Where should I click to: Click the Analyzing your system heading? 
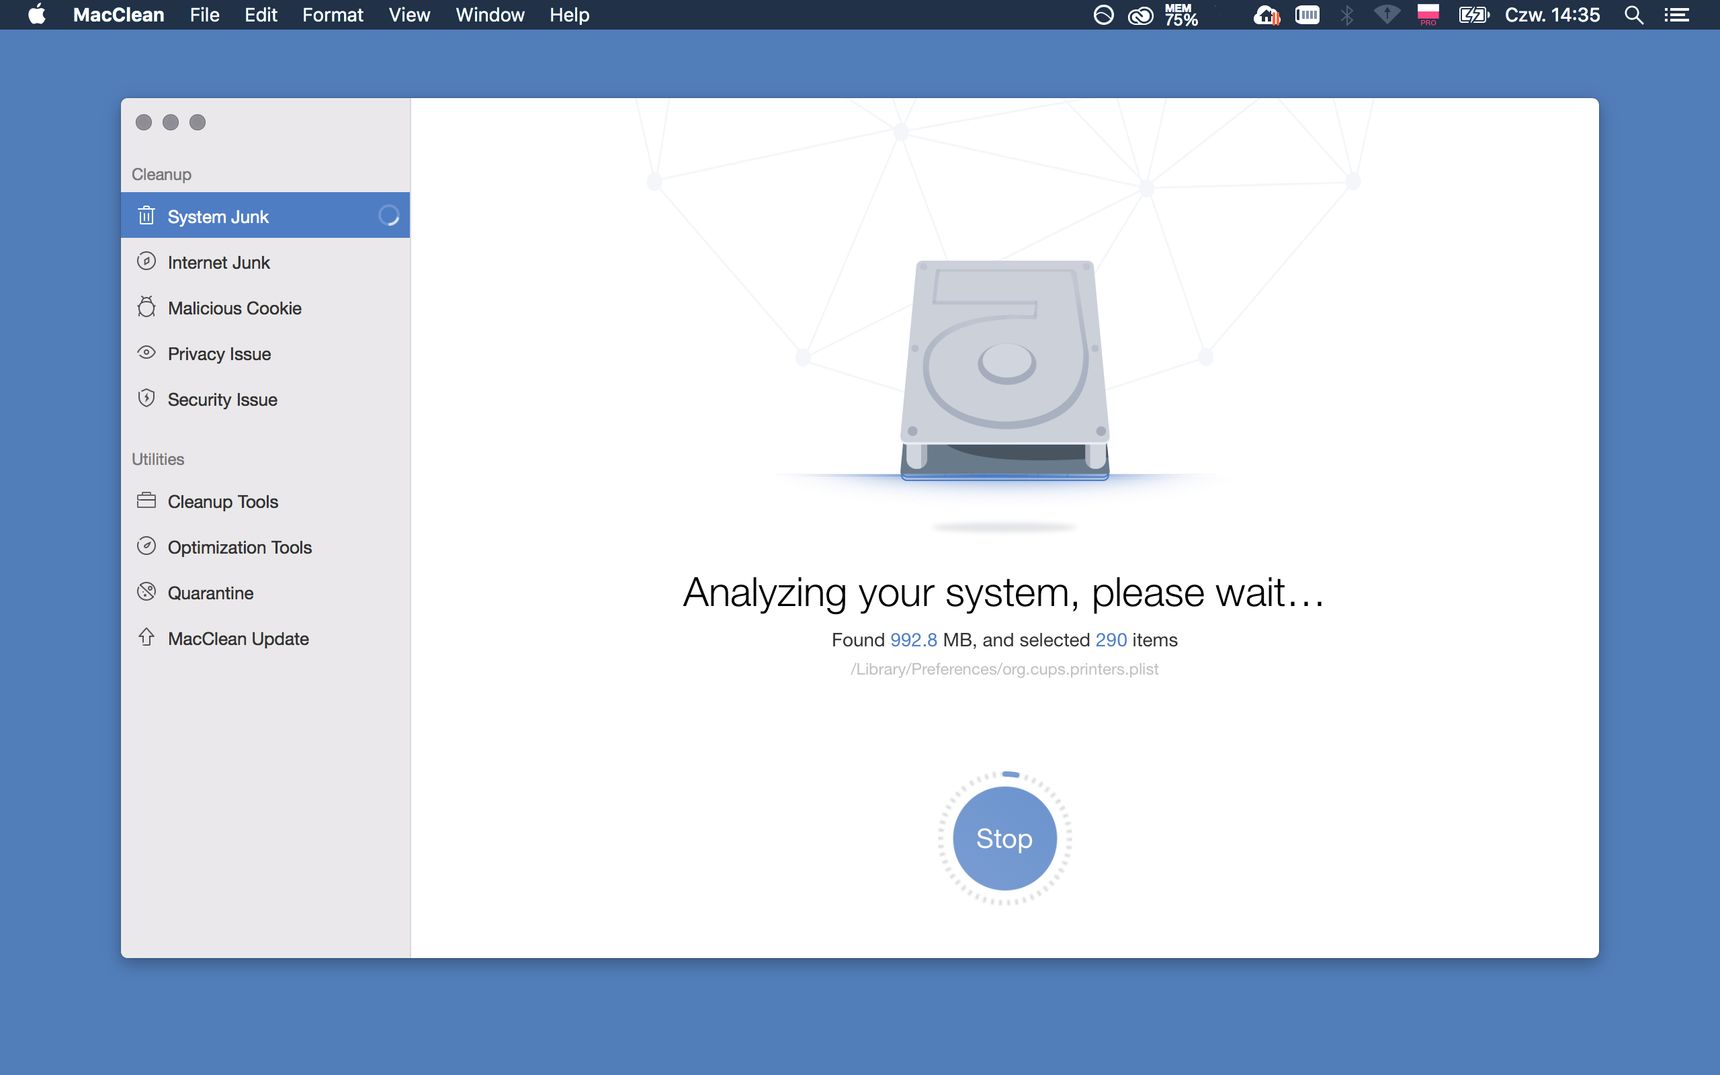(x=1004, y=592)
